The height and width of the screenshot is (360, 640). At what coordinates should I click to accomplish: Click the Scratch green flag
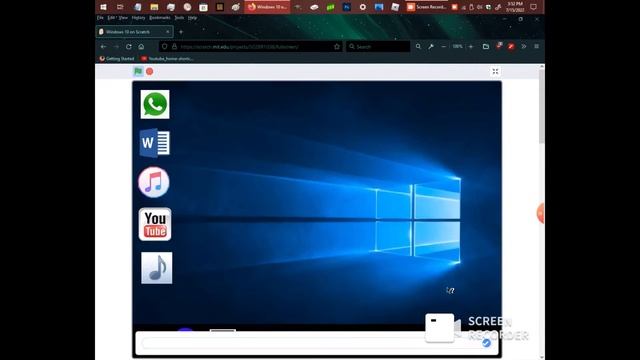[x=138, y=71]
